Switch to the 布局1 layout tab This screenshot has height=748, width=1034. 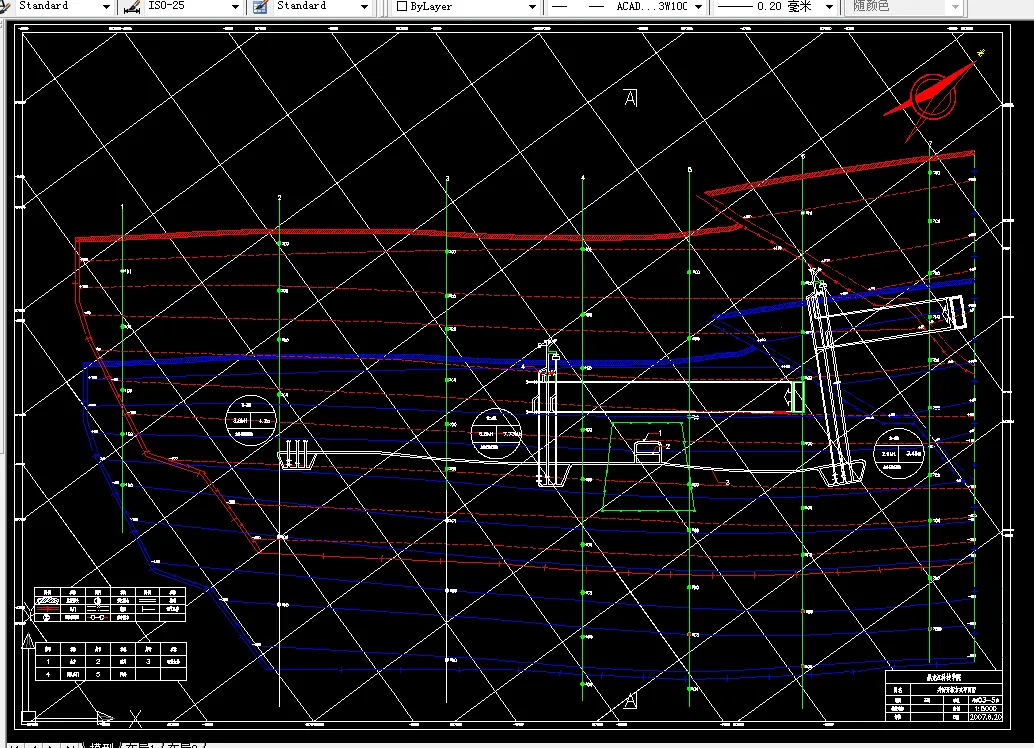[142, 745]
